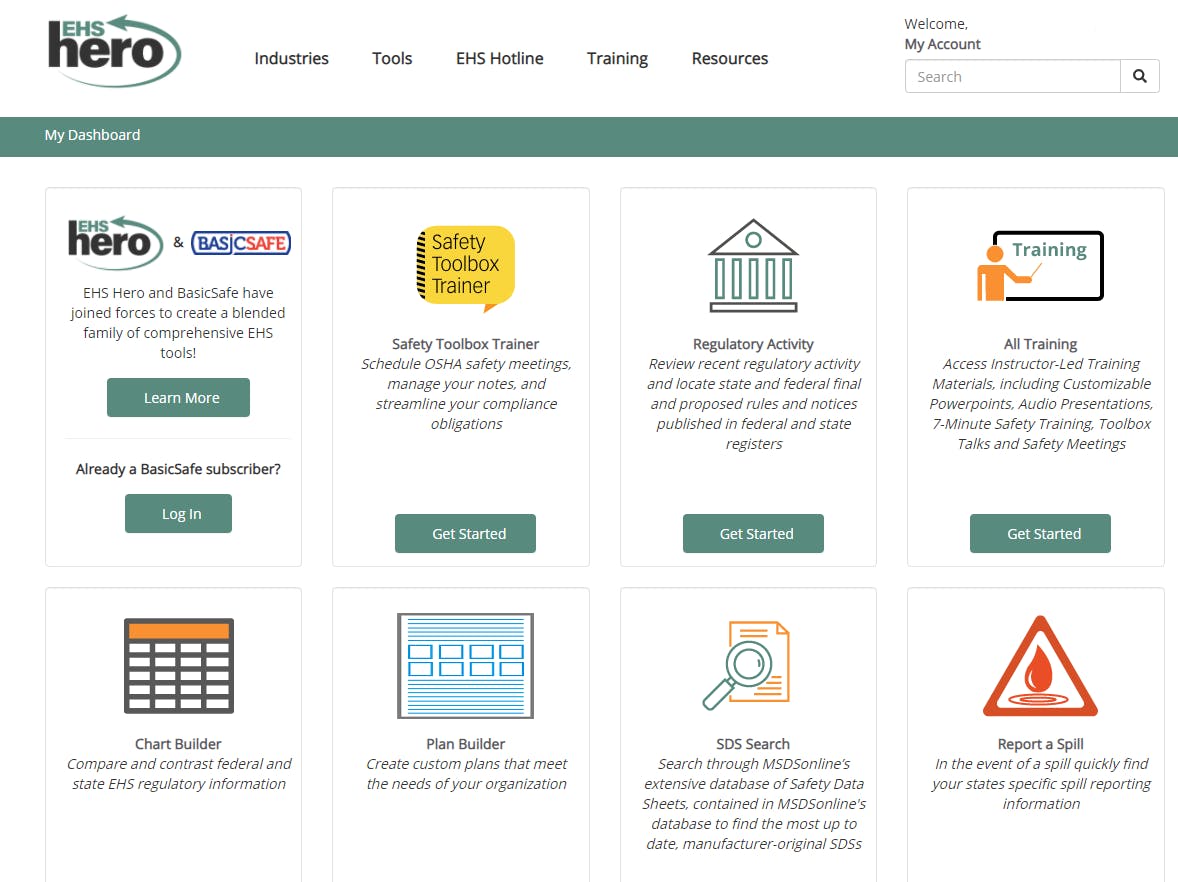Image resolution: width=1178 pixels, height=882 pixels.
Task: Open the Tools menu
Action: (392, 59)
